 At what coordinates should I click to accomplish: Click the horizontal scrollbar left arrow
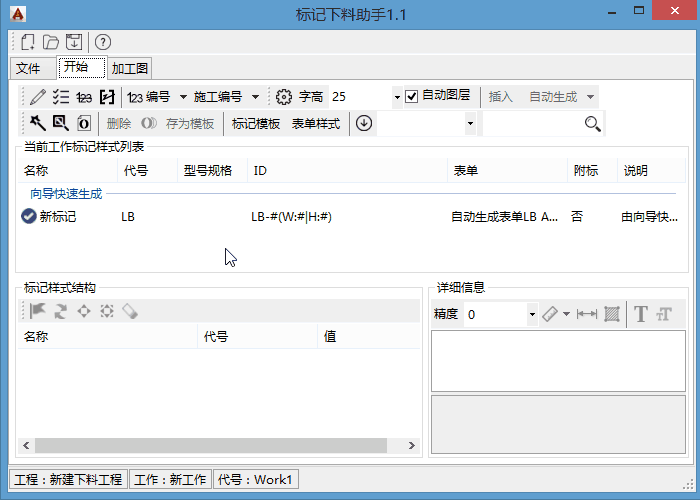pos(26,445)
